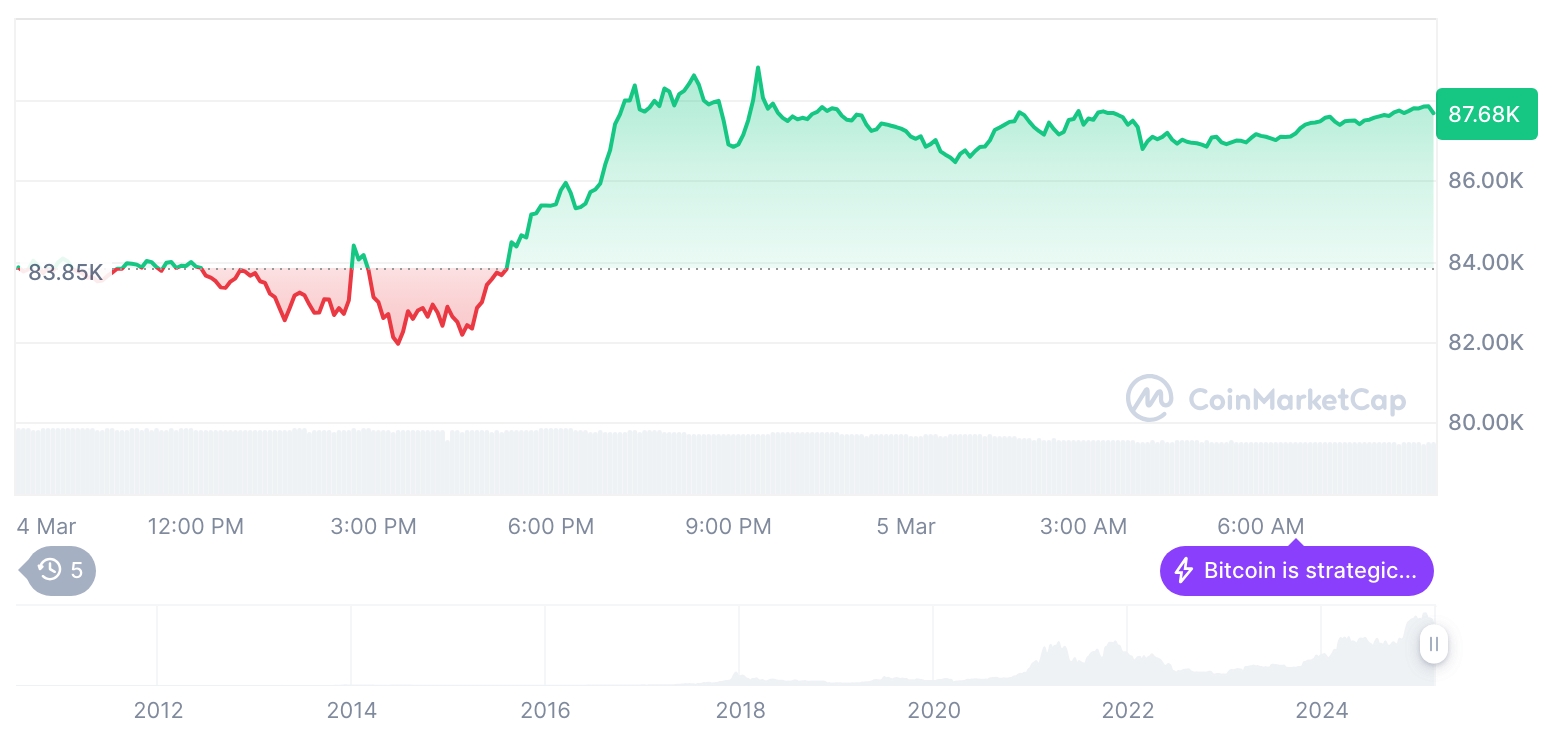This screenshot has height=732, width=1566.
Task: Click the 86.00K price axis label
Action: tap(1485, 181)
